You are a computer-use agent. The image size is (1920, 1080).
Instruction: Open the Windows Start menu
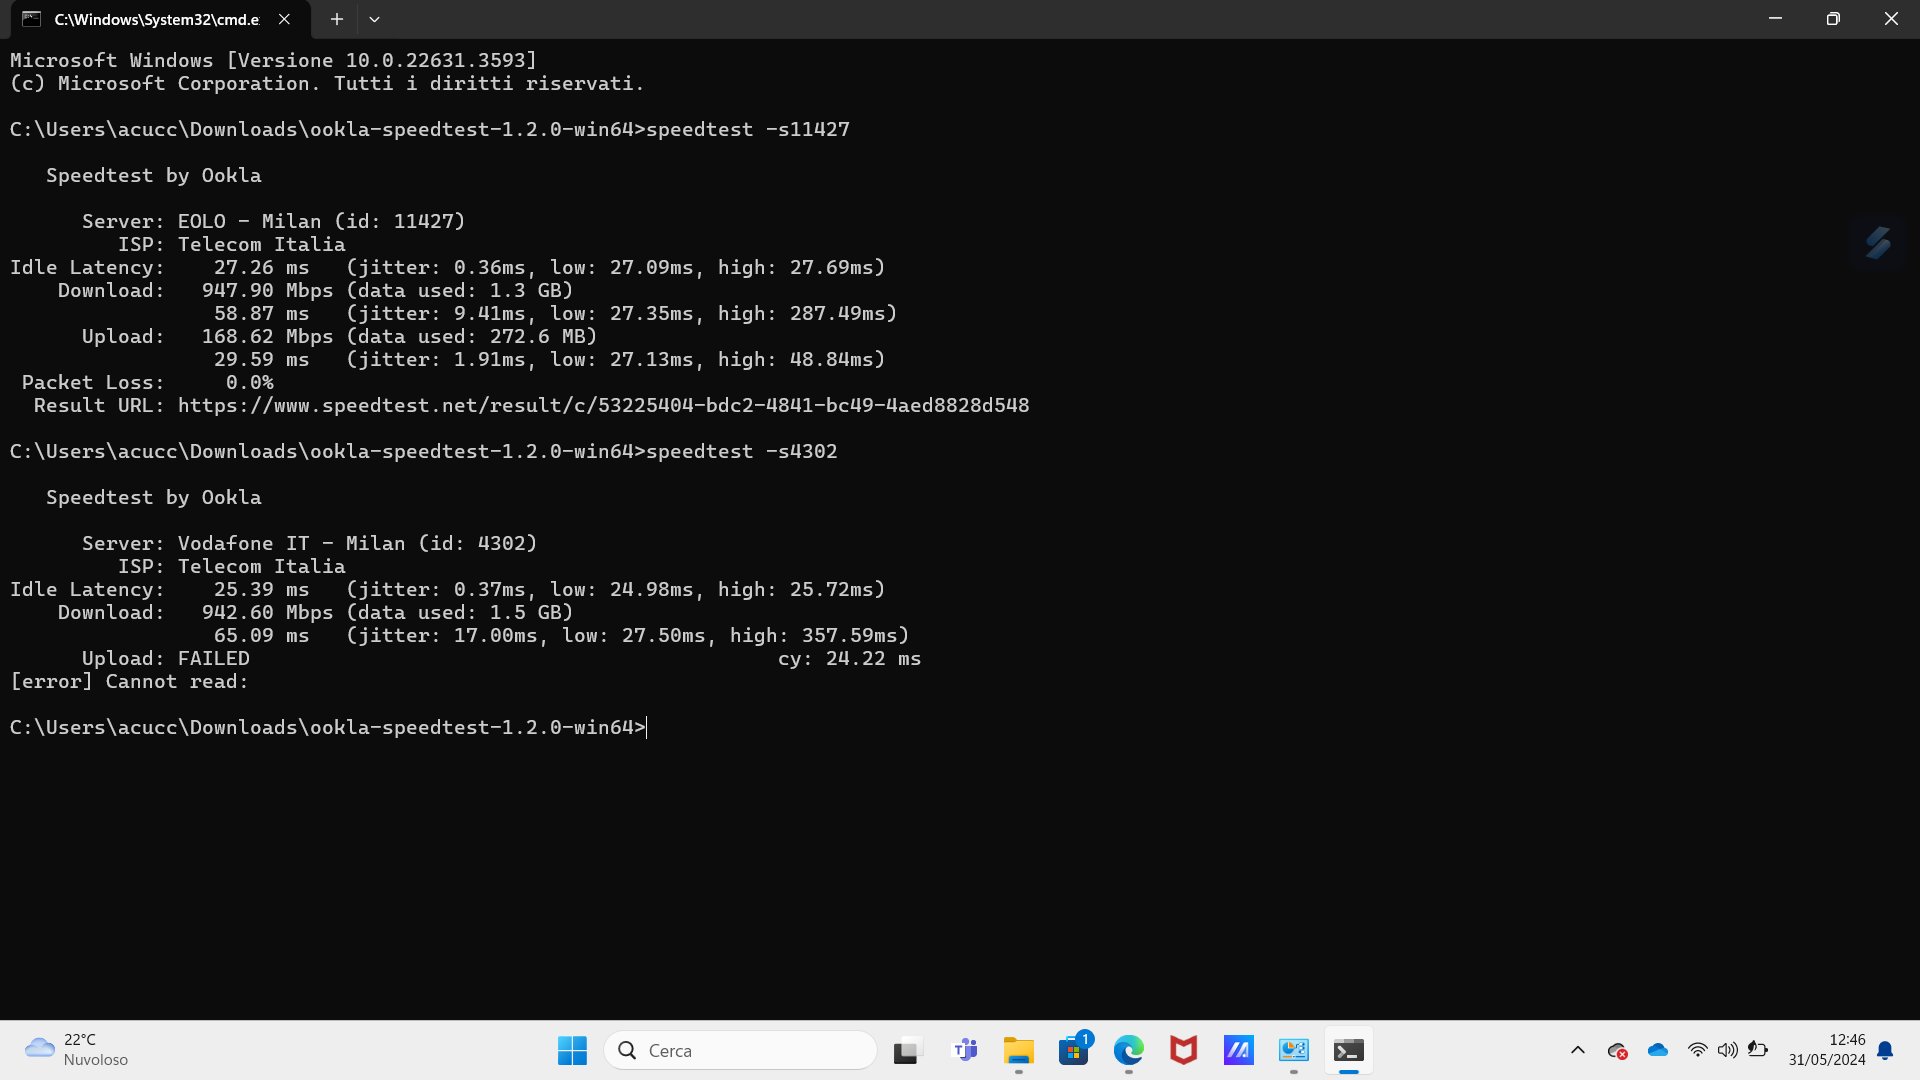tap(572, 1050)
